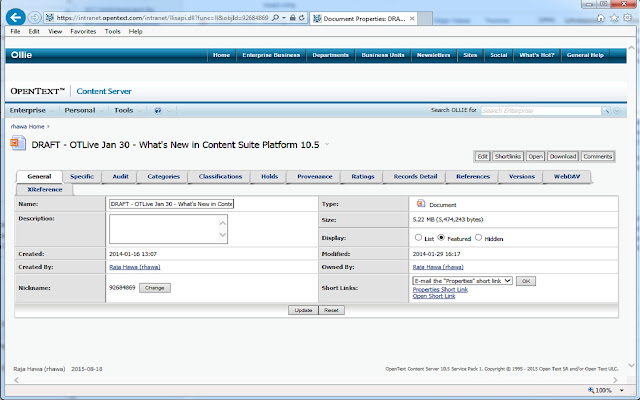The width and height of the screenshot is (640, 400).
Task: Click the rhawa Home breadcrumb
Action: pyautogui.click(x=27, y=127)
